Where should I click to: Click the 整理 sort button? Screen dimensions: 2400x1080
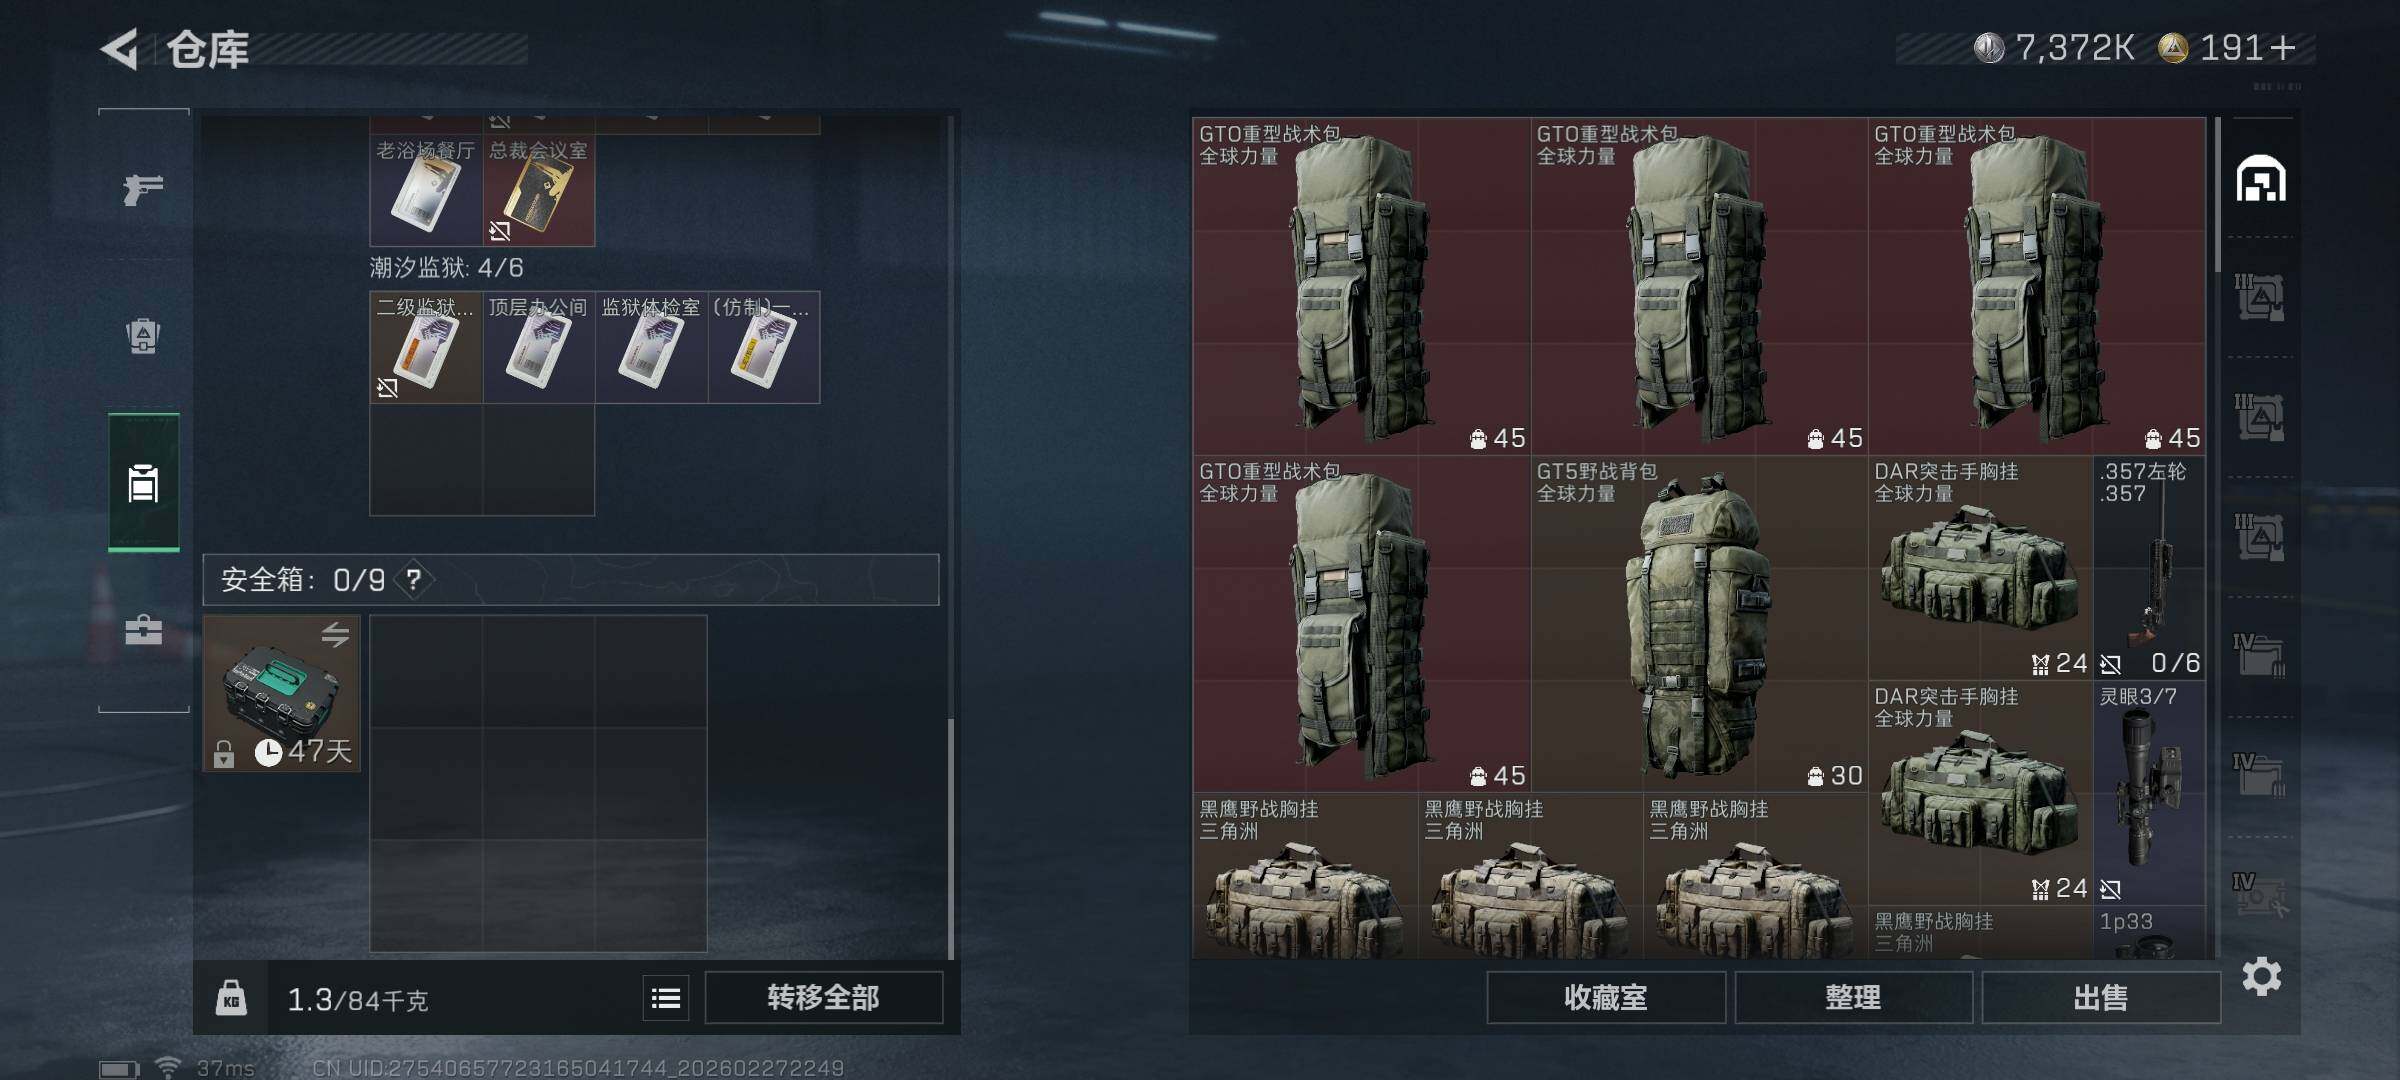coord(1853,997)
